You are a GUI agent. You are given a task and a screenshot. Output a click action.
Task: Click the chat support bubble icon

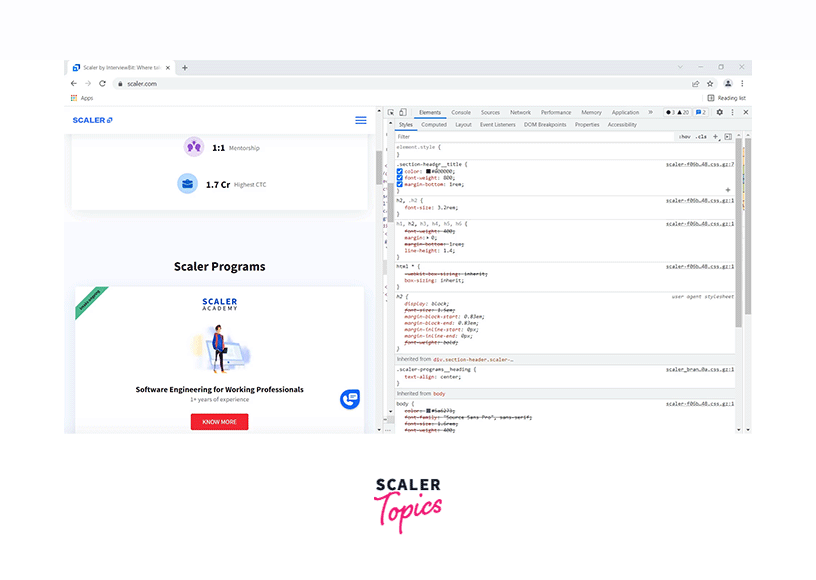click(350, 398)
